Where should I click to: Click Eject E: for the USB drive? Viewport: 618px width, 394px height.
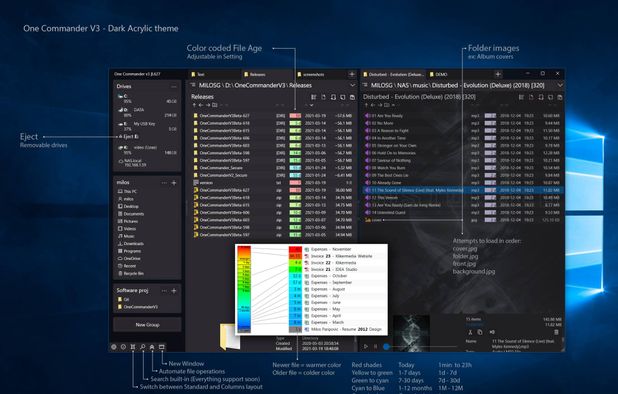[129, 136]
